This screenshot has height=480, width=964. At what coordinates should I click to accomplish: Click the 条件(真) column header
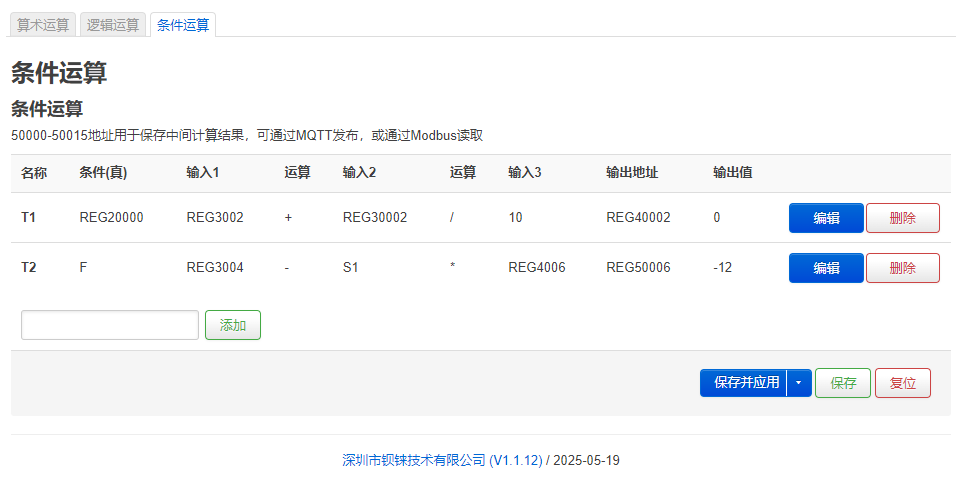pos(103,173)
